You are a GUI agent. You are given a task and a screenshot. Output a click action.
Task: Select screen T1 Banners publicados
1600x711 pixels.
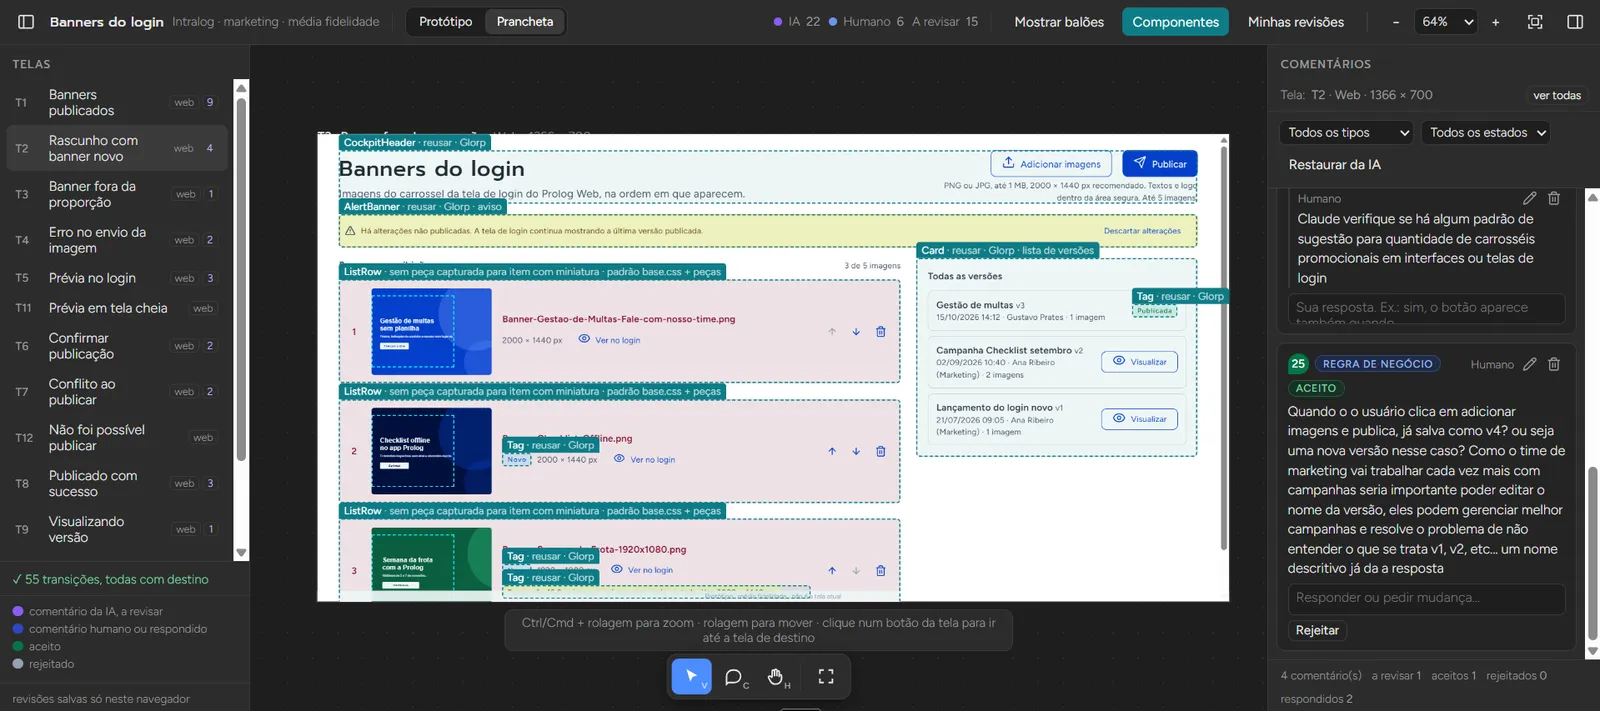click(x=117, y=103)
